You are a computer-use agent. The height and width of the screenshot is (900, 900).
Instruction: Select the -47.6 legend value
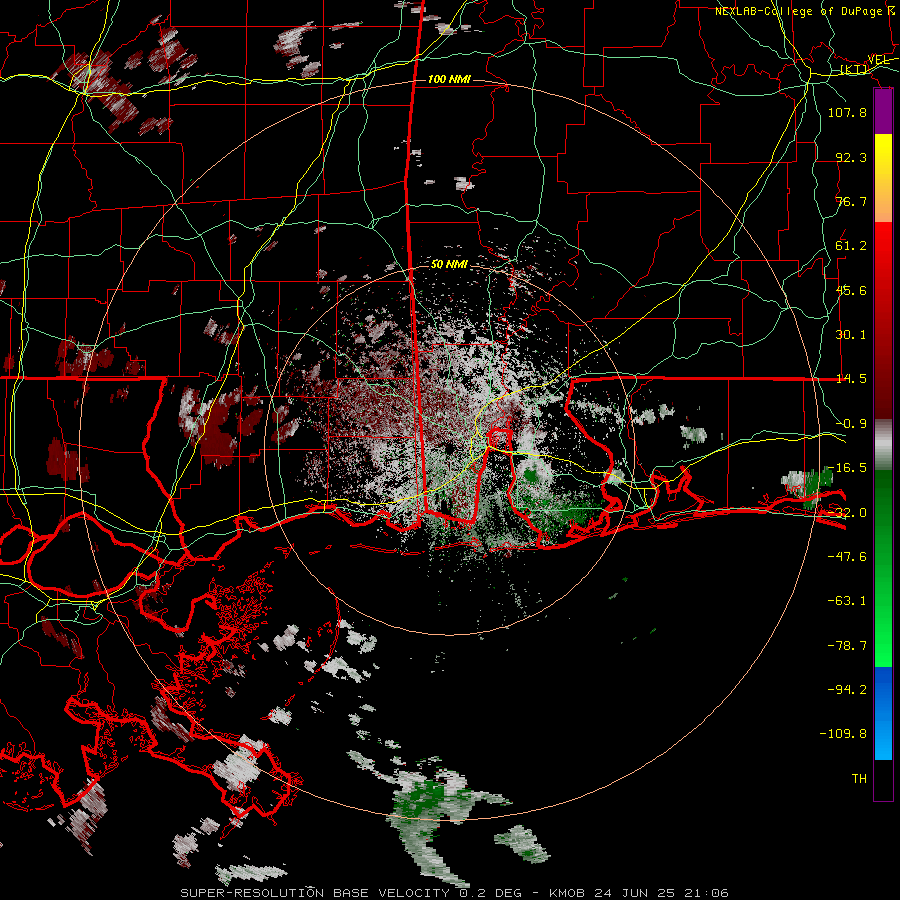coord(847,557)
